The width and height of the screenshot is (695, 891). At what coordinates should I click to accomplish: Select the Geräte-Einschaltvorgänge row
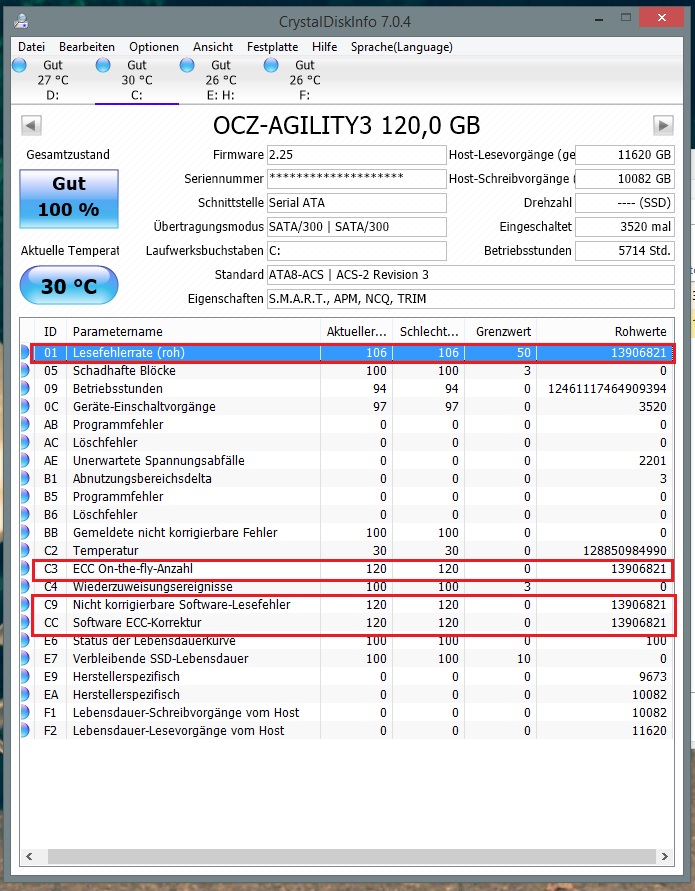coord(347,407)
